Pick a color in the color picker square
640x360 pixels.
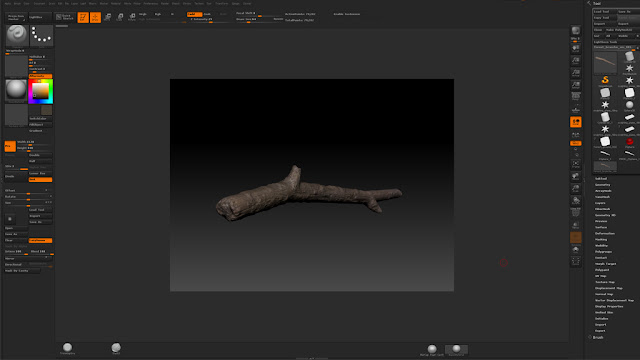[40, 91]
